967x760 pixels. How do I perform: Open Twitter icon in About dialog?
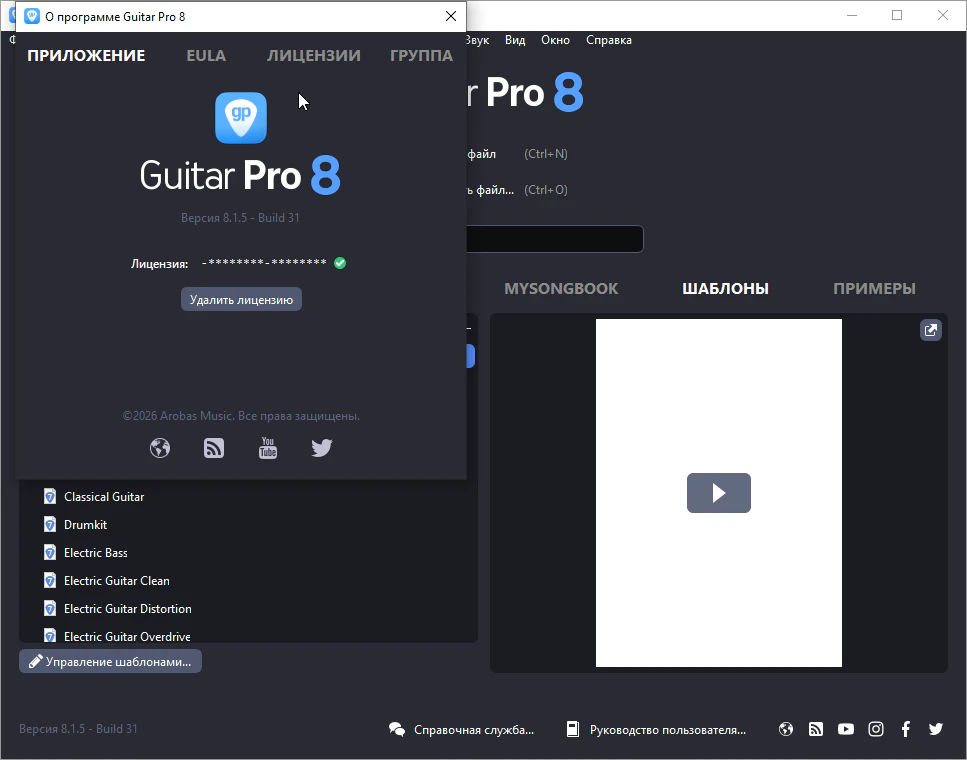tap(321, 448)
